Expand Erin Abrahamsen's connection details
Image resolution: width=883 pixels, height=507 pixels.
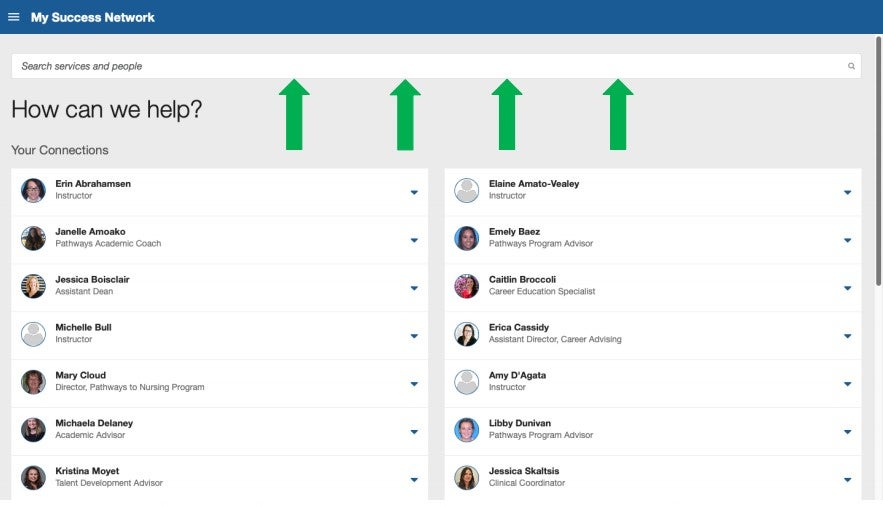click(414, 192)
